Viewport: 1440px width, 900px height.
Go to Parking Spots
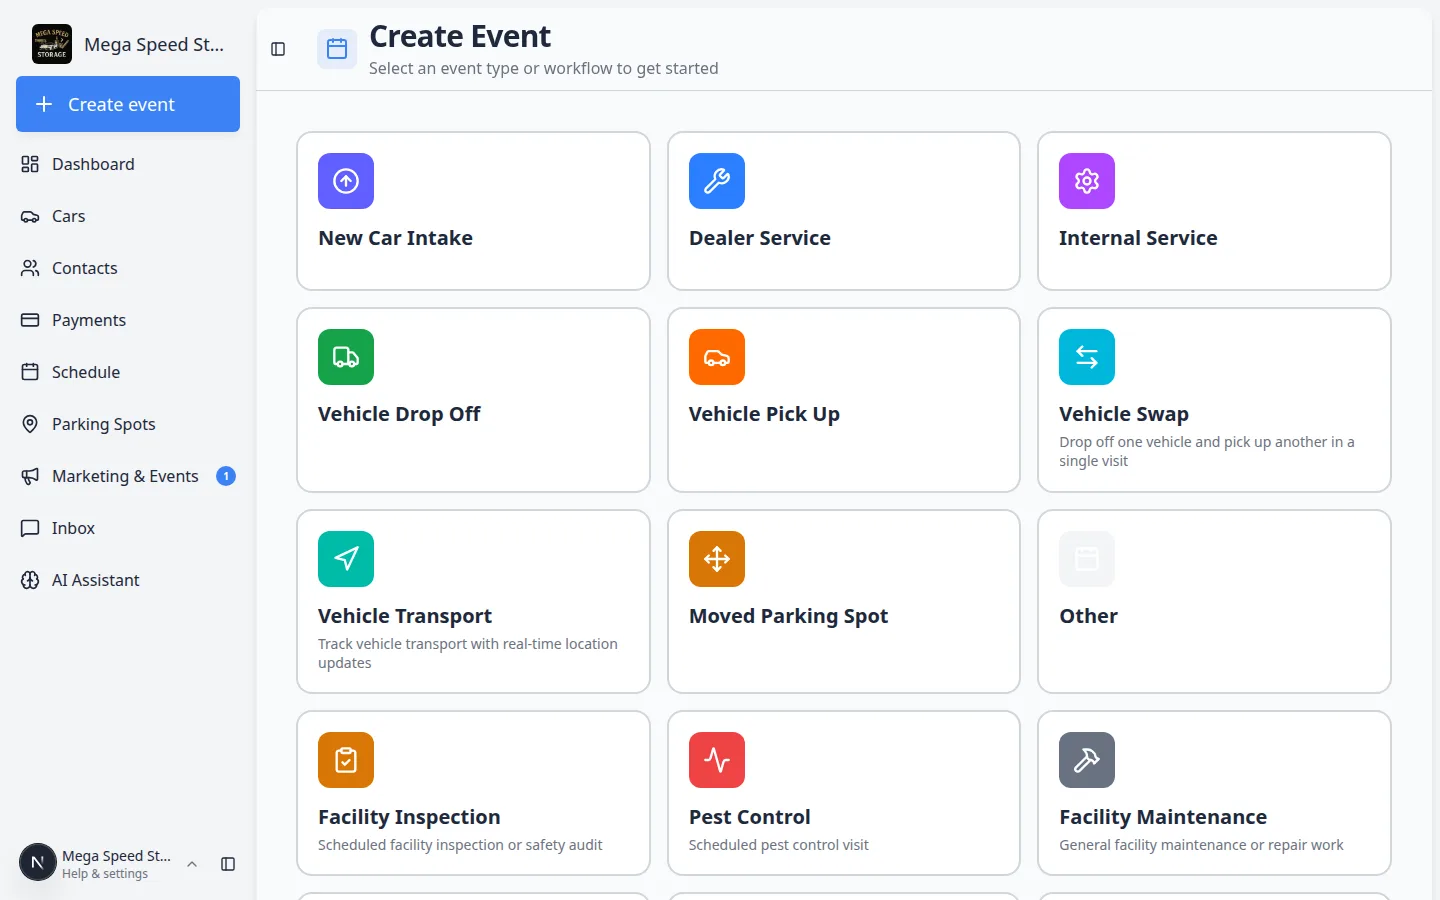coord(128,424)
